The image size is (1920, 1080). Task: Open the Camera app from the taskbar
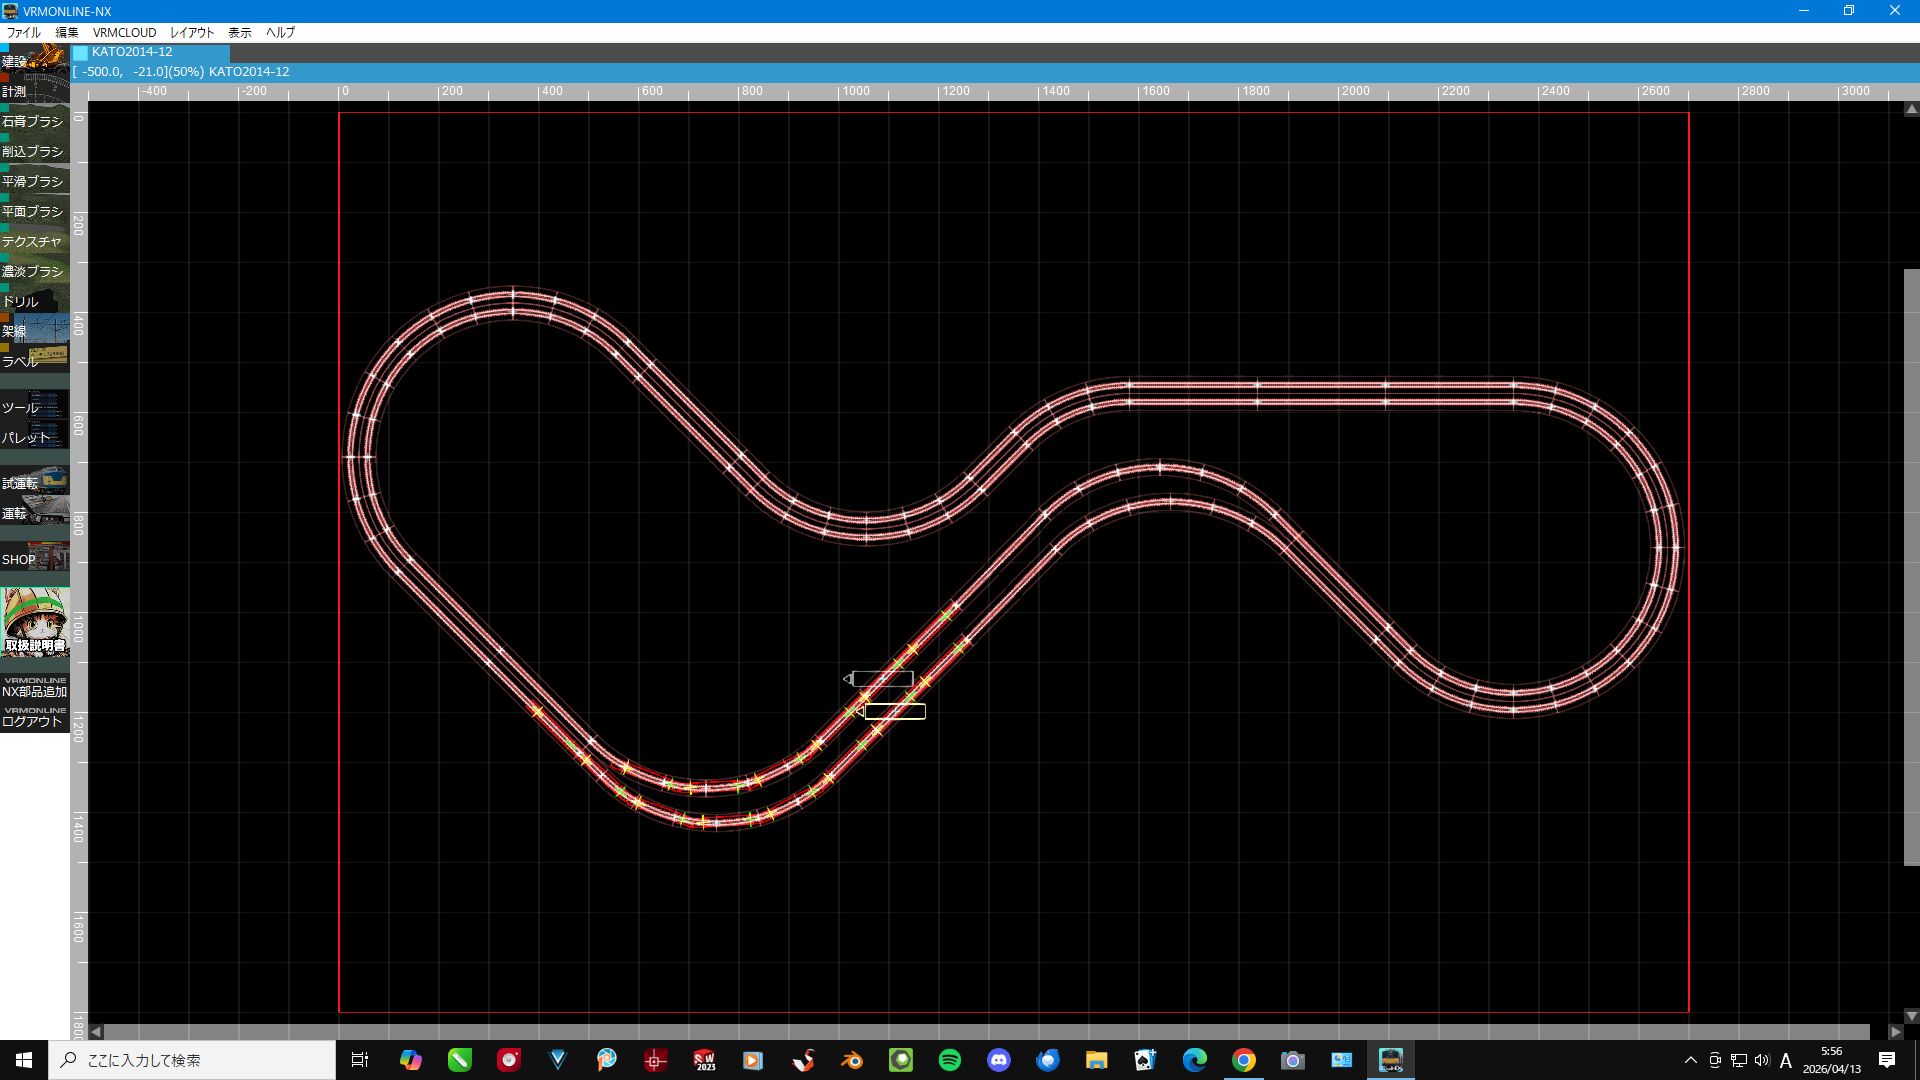(1293, 1060)
